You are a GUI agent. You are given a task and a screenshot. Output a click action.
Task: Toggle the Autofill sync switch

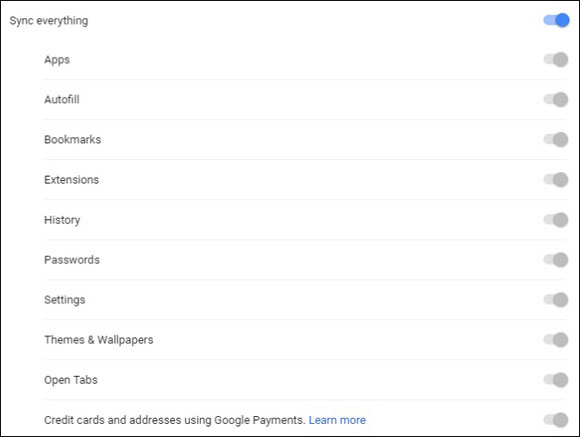pos(556,100)
